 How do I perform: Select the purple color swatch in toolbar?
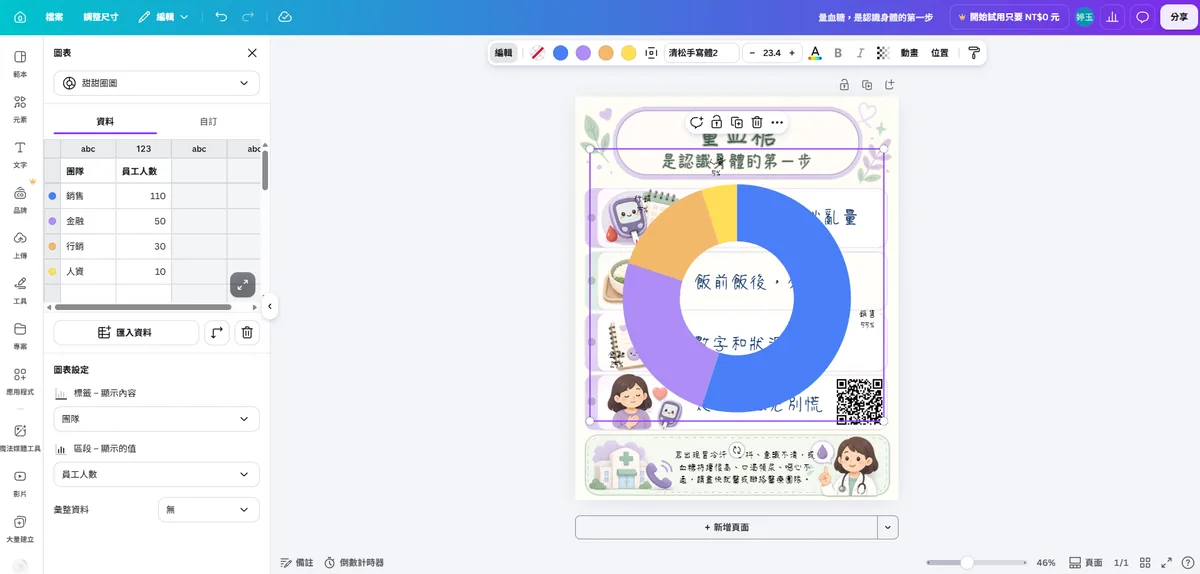583,53
